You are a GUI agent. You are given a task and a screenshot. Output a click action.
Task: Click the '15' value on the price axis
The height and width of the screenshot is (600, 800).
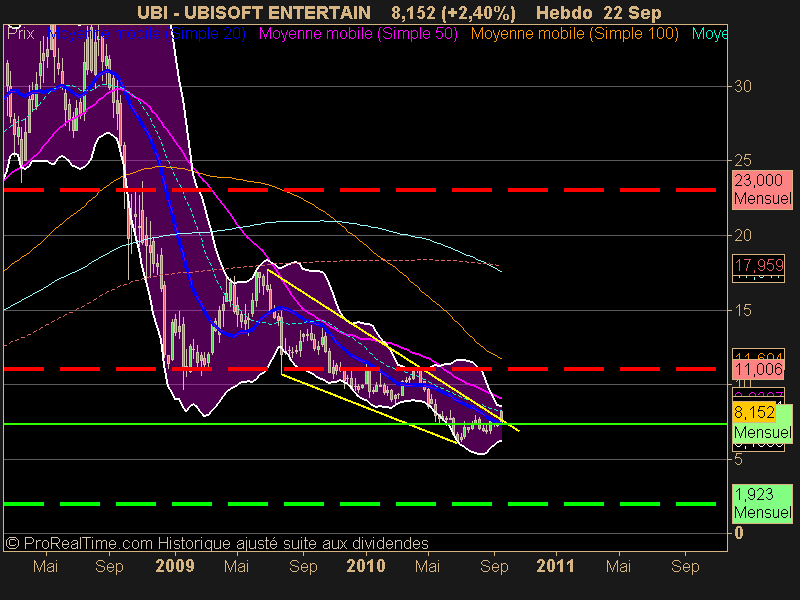[743, 310]
